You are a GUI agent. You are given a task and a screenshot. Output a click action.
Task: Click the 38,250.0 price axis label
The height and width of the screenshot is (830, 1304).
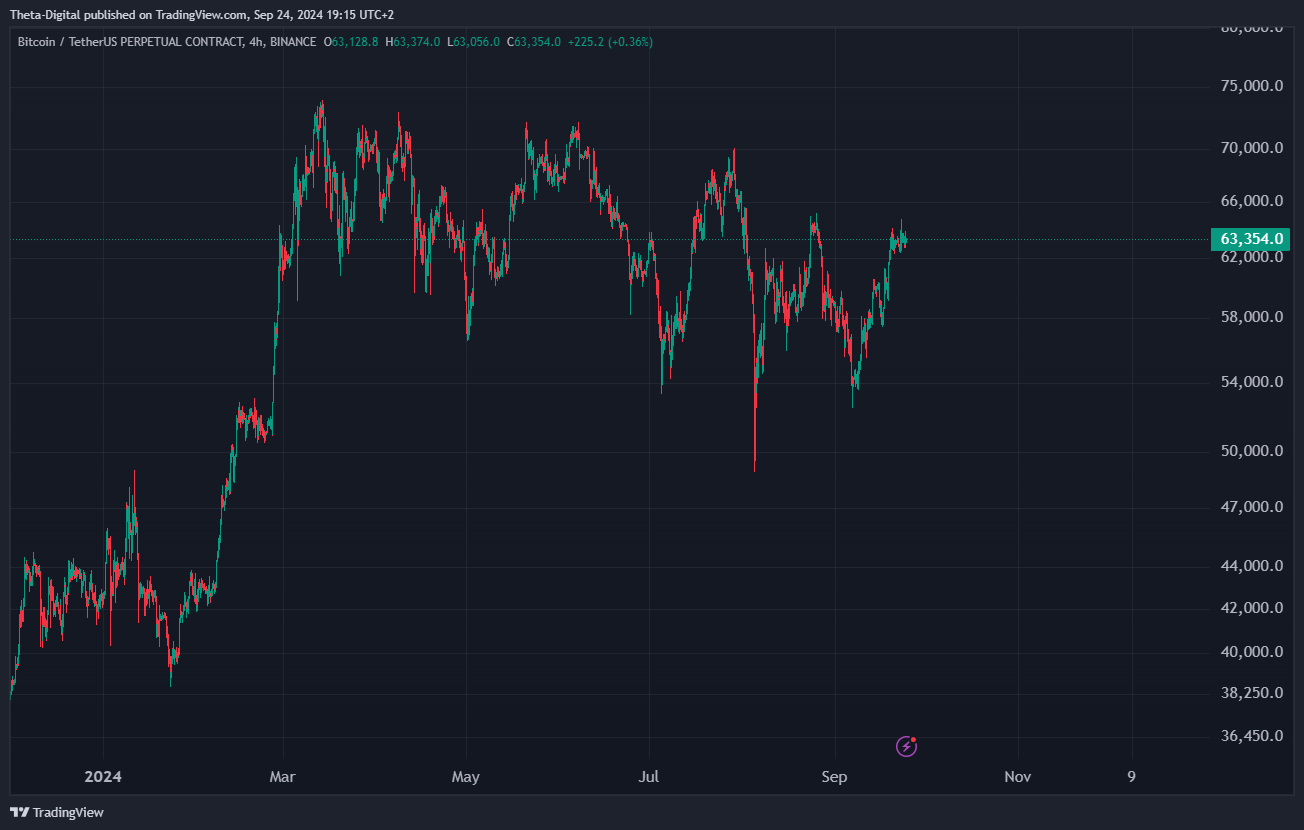coord(1252,692)
